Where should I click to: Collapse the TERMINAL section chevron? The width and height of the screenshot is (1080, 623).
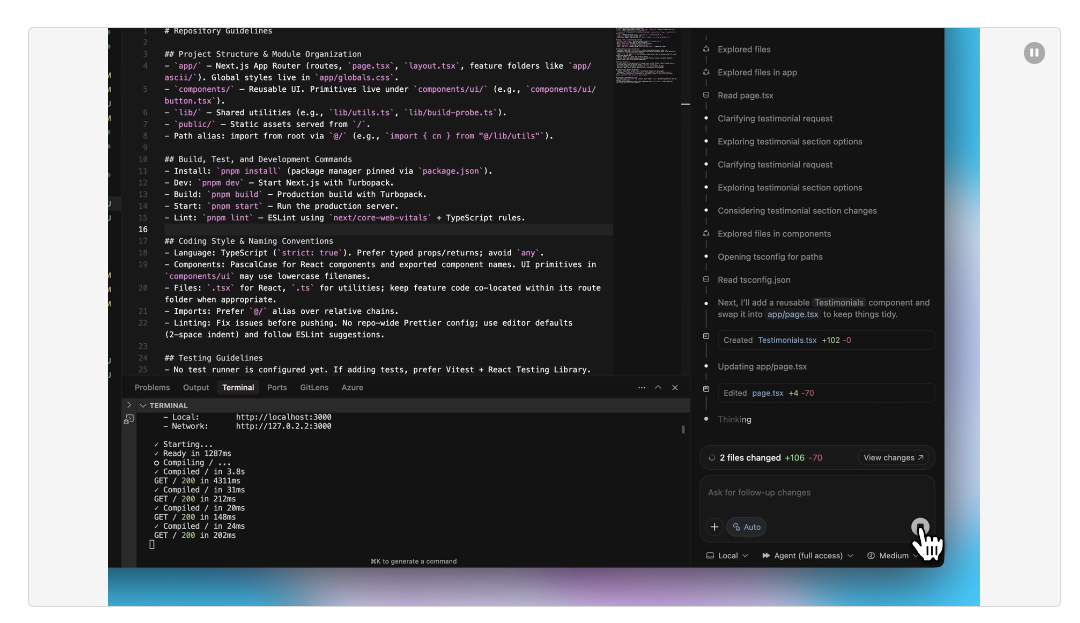(x=143, y=405)
